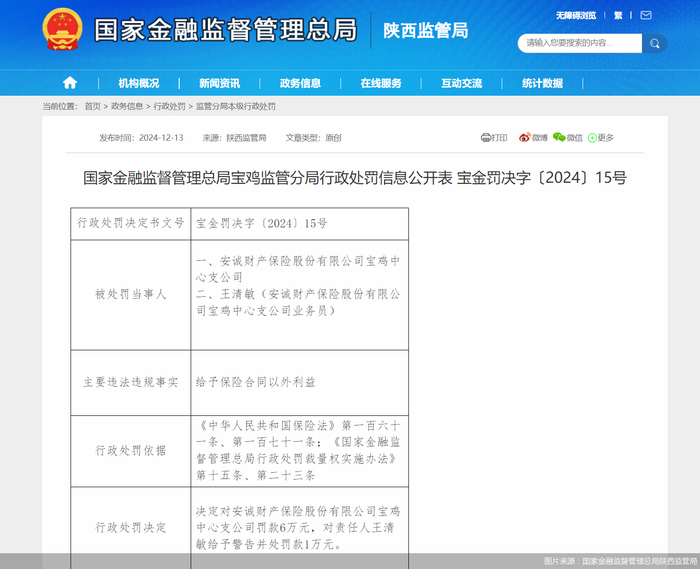Click the 国家金融监督管理总局 header title
700x569 pixels.
coord(225,30)
